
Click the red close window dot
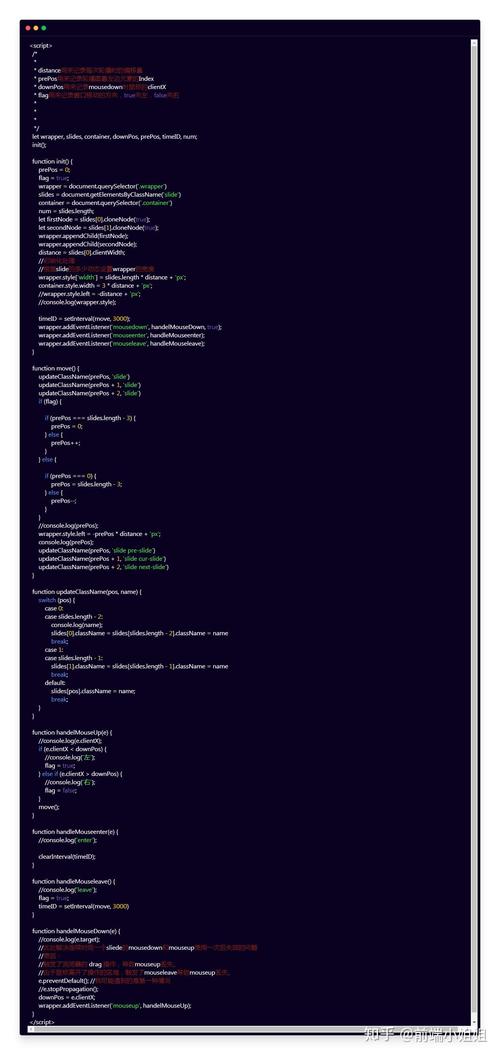click(28, 28)
